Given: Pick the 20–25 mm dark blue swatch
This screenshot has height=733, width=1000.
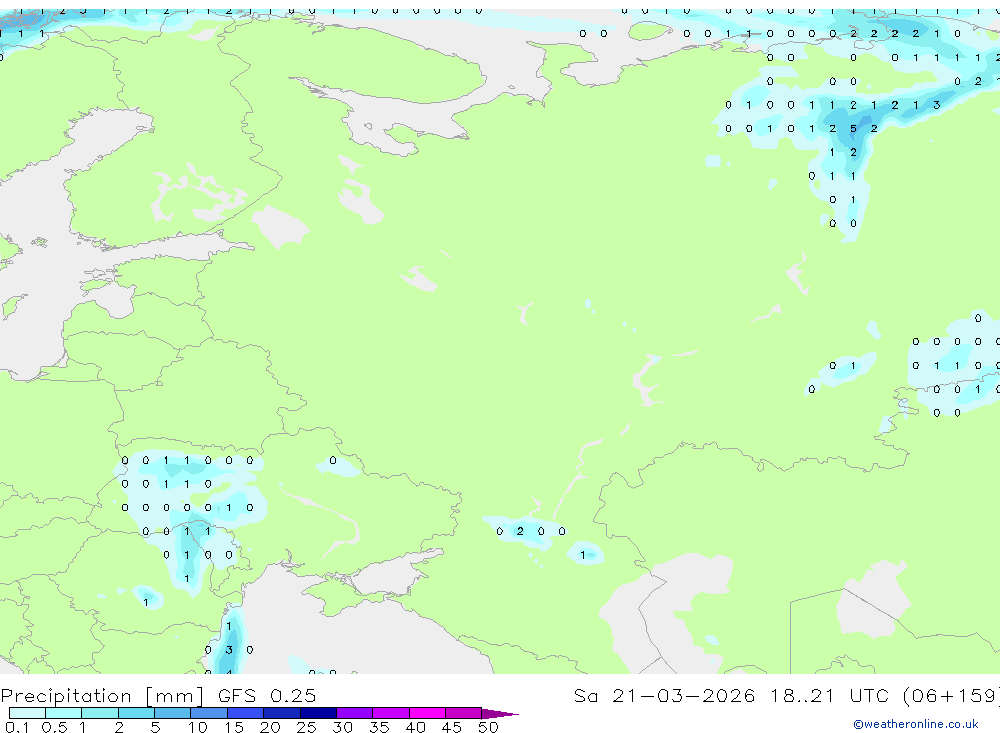Looking at the screenshot, I should pyautogui.click(x=282, y=713).
